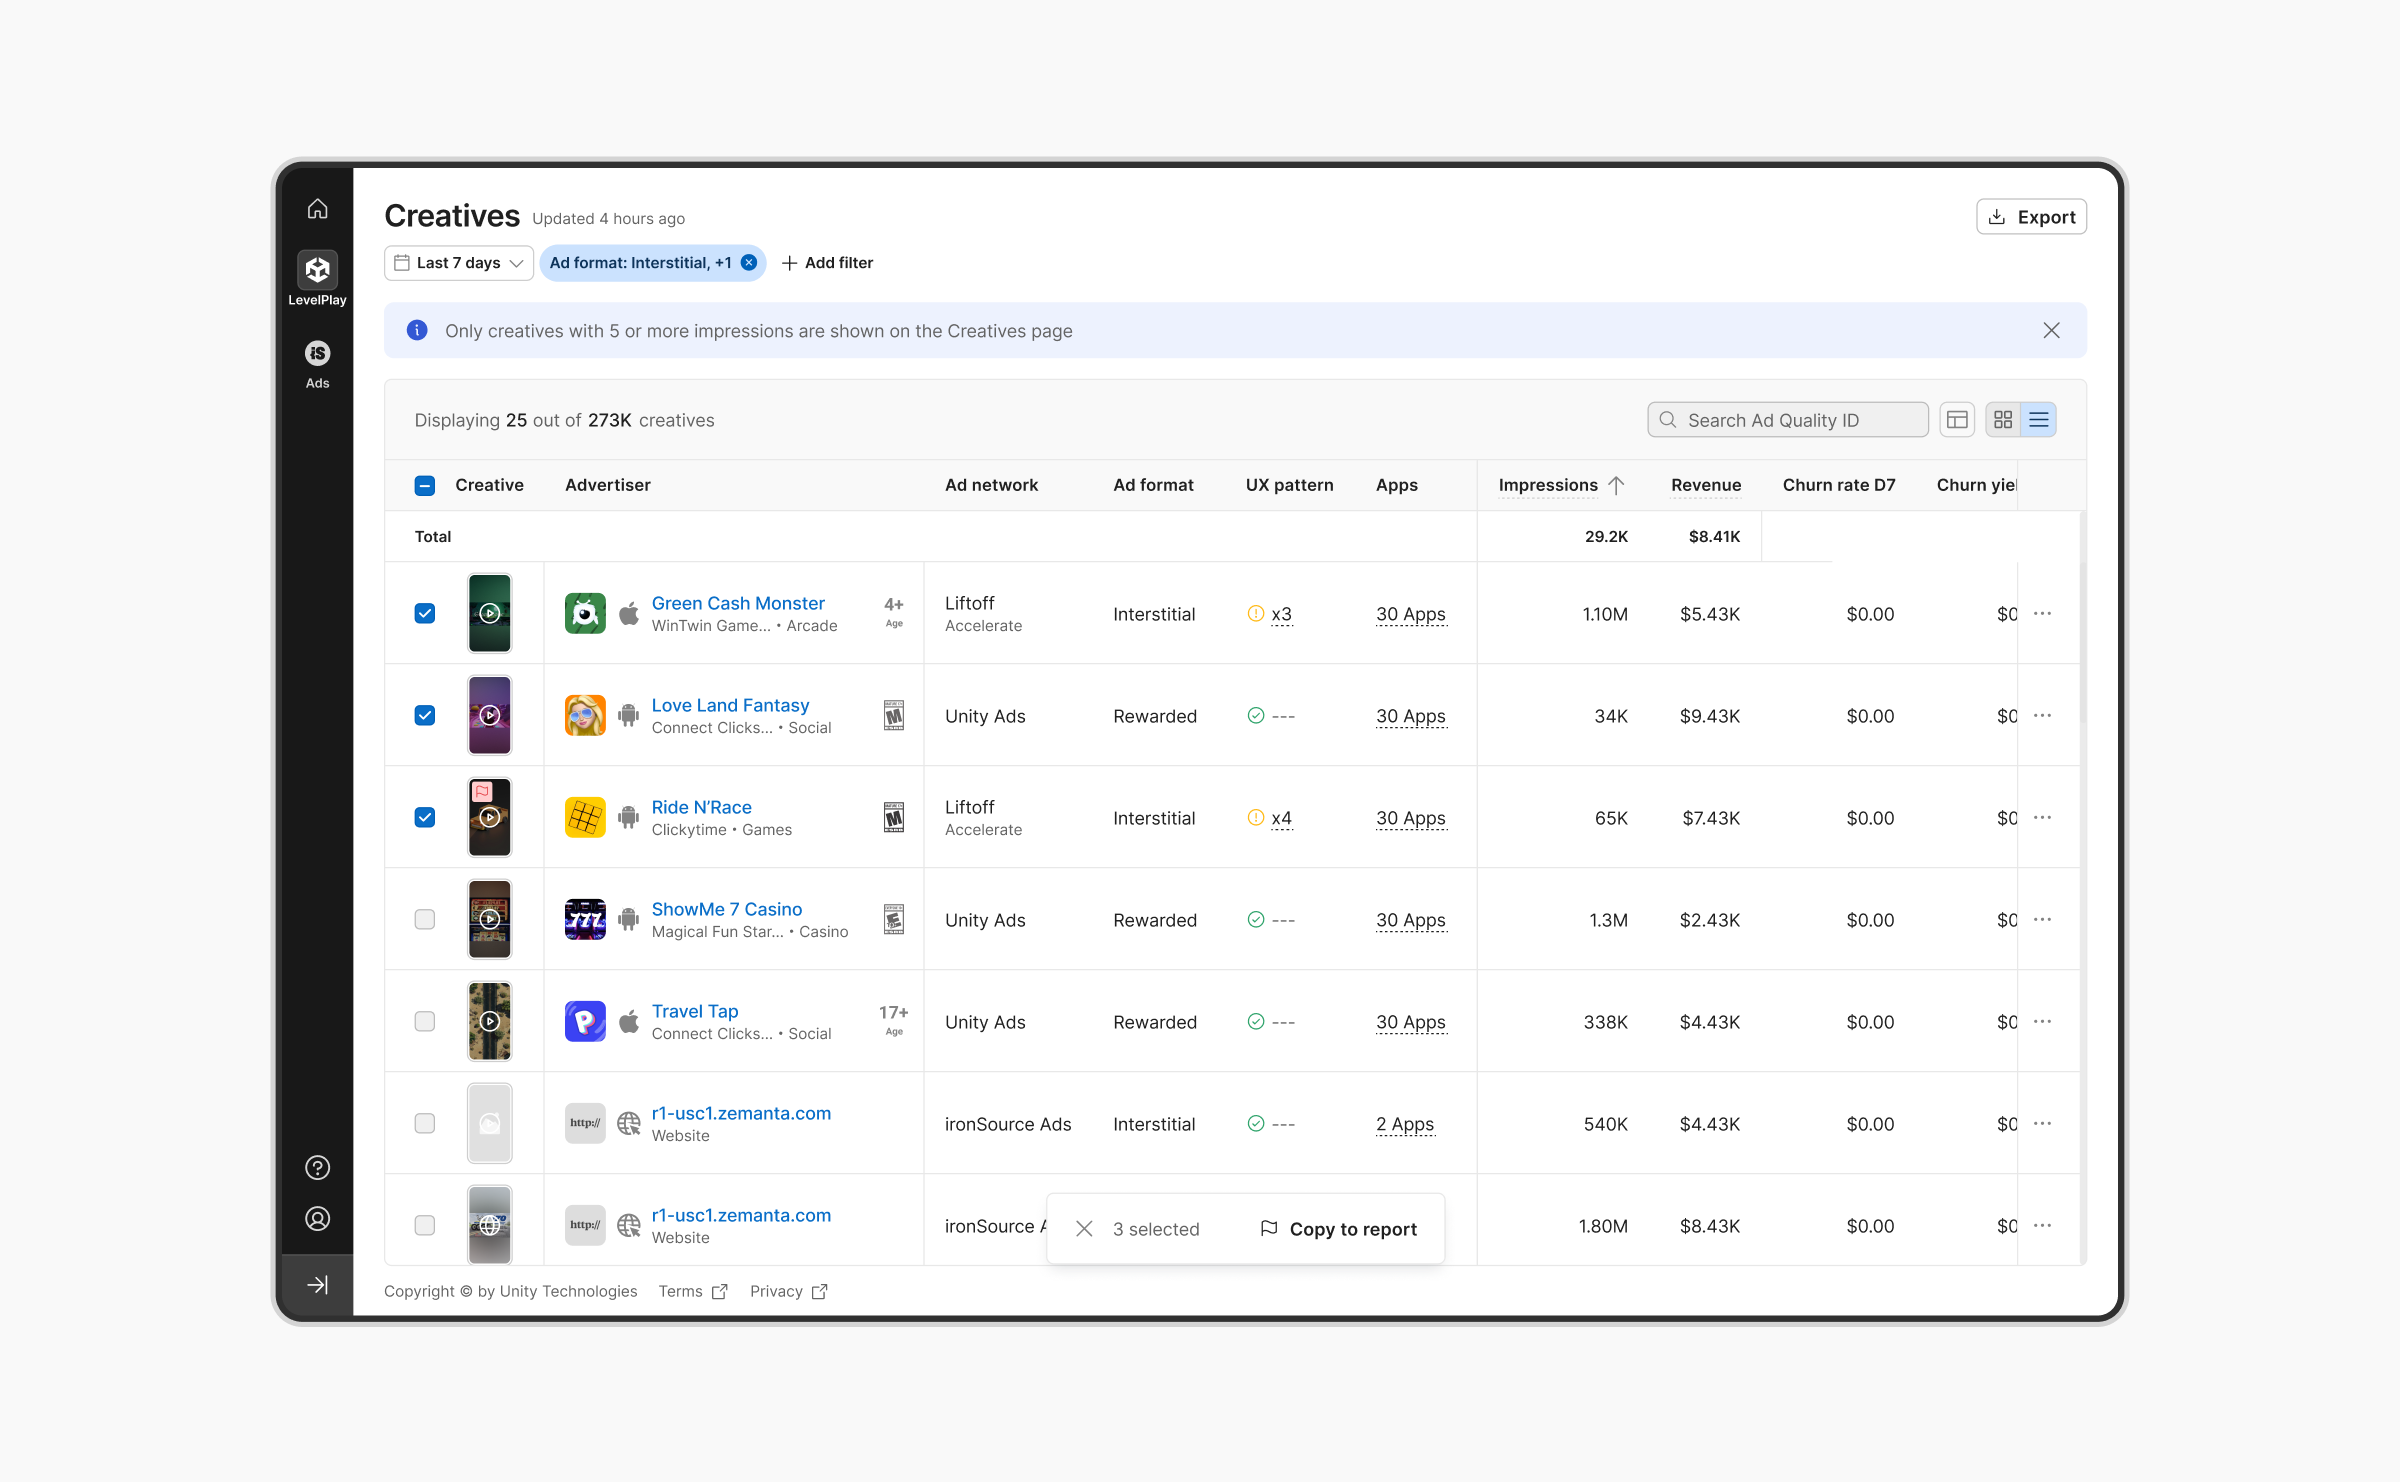Open row options menu for Love Land Fantasy
The height and width of the screenshot is (1482, 2400).
[x=2042, y=715]
